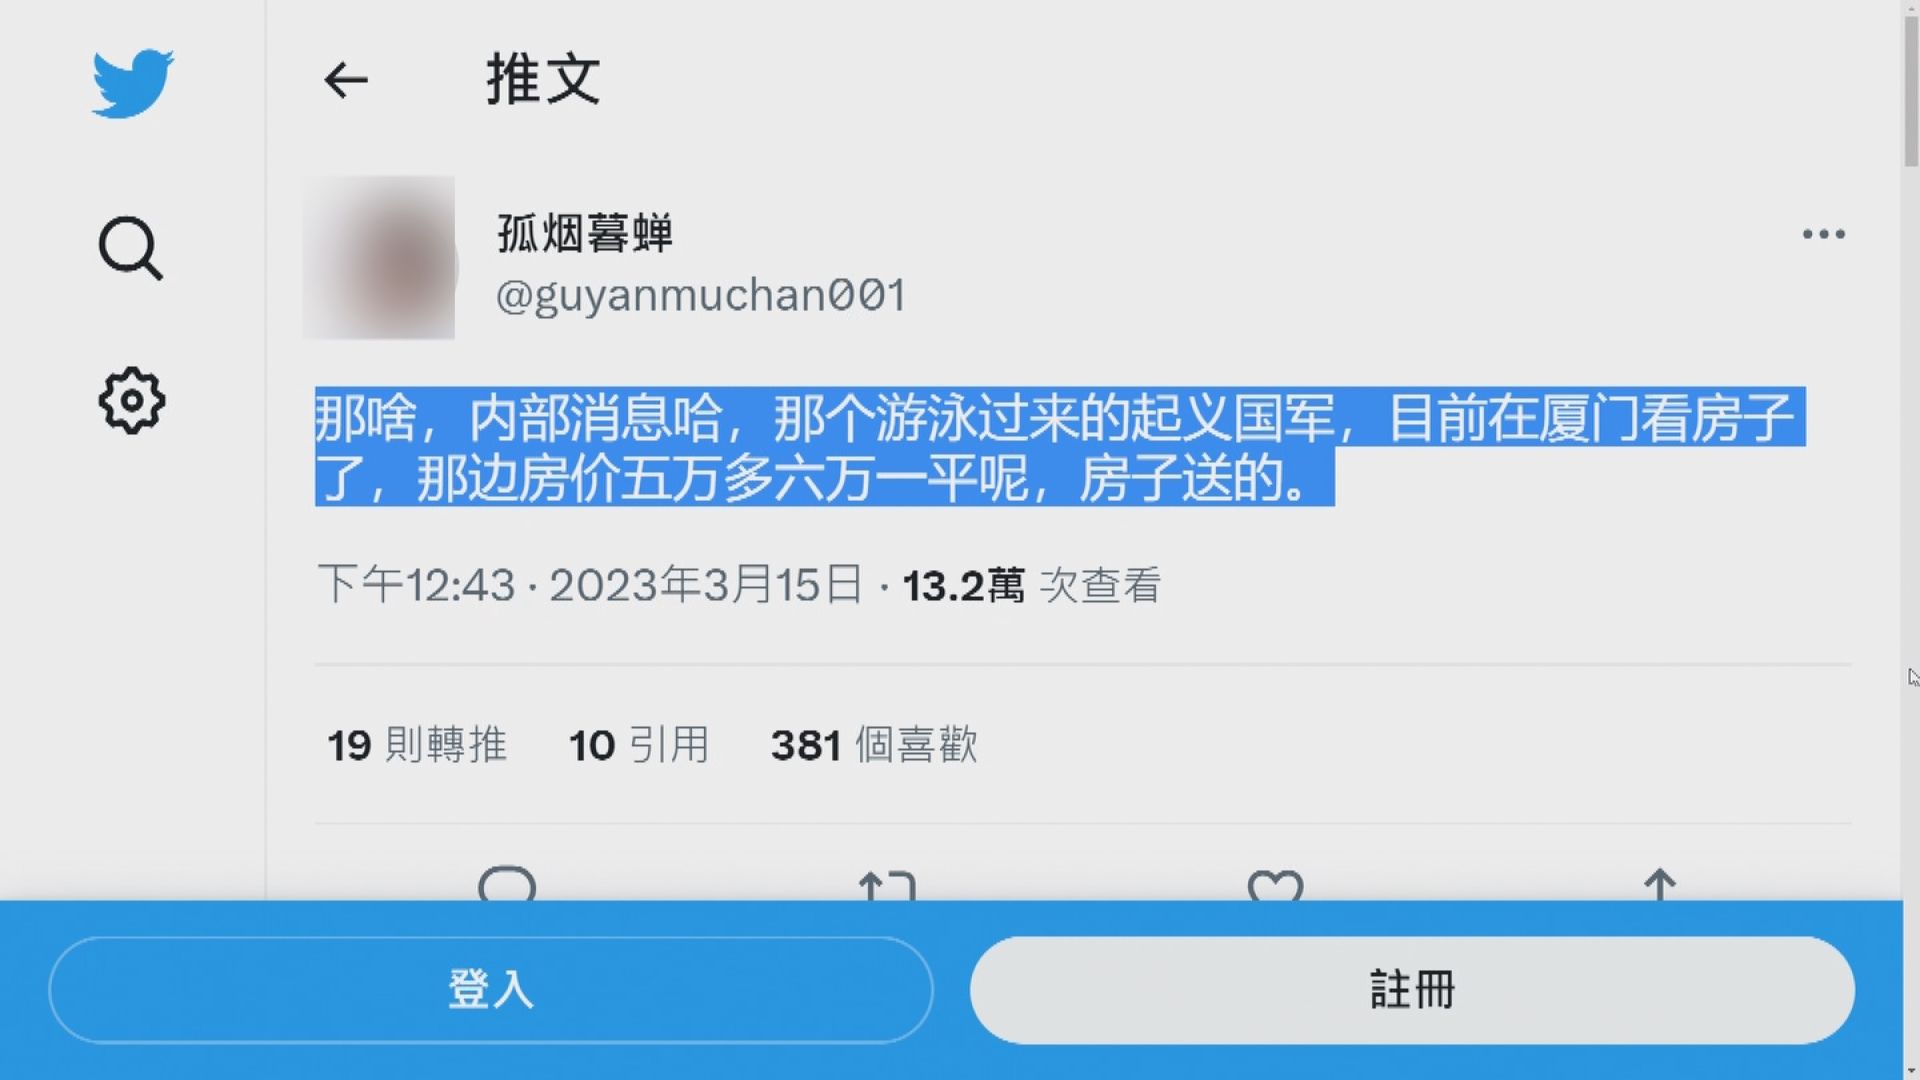The width and height of the screenshot is (1920, 1080).
Task: Click the Twitter bird logo
Action: pyautogui.click(x=132, y=83)
